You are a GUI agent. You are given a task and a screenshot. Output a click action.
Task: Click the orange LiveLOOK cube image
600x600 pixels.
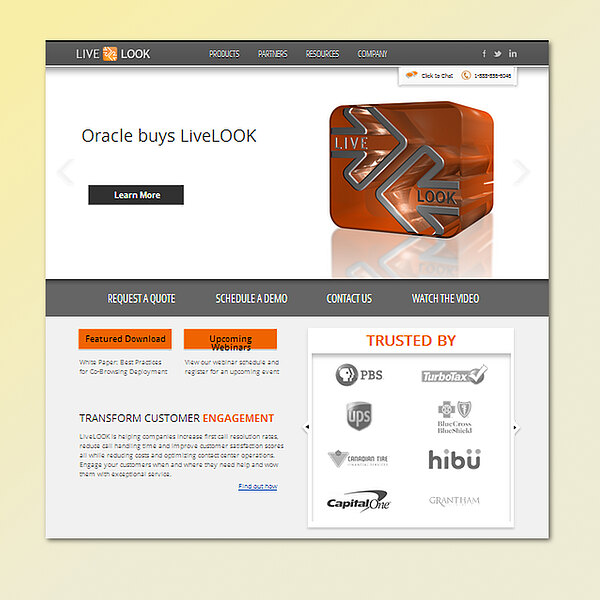411,170
